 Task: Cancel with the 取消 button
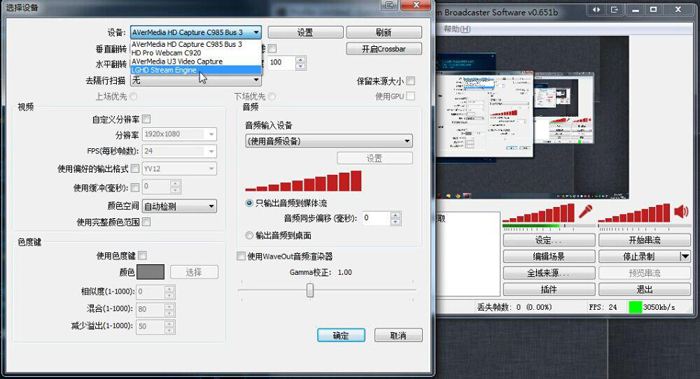(x=398, y=335)
